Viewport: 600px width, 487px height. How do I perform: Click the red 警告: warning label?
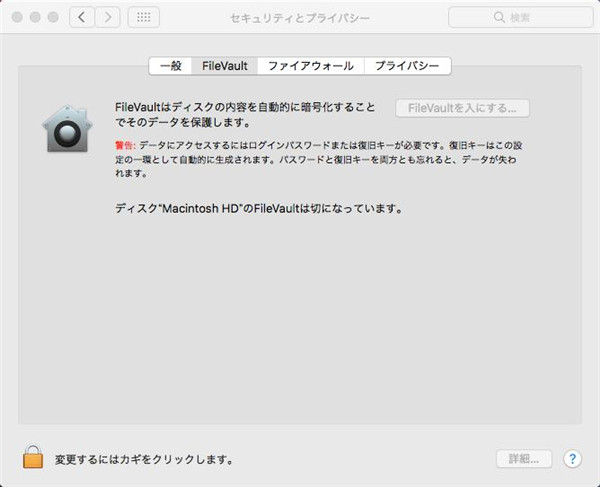point(125,145)
